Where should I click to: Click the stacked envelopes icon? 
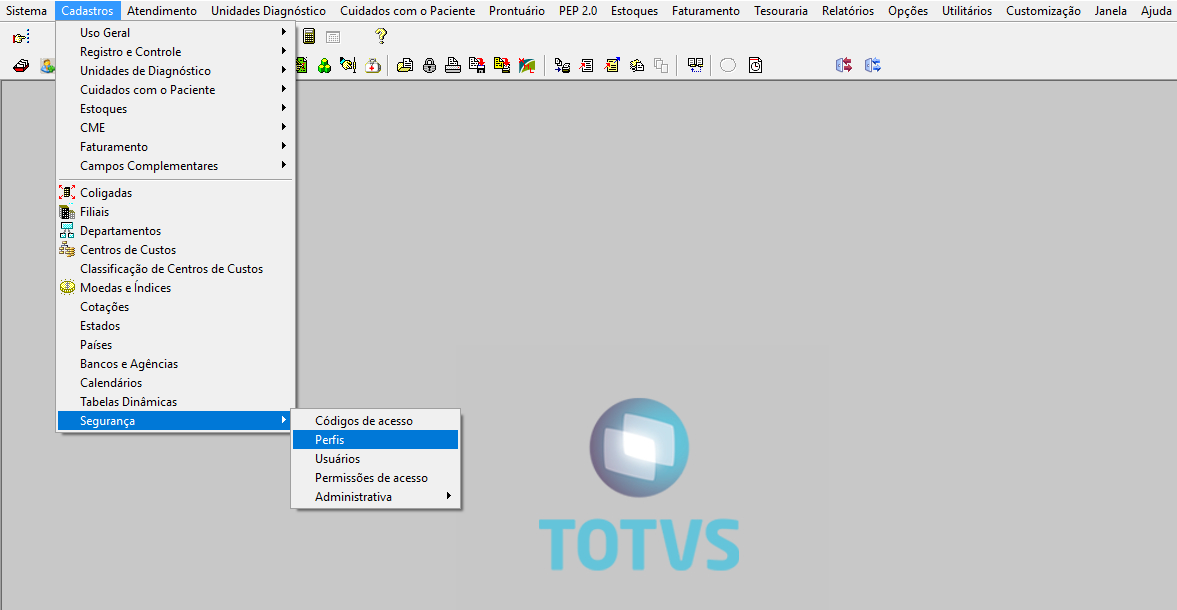[x=637, y=66]
